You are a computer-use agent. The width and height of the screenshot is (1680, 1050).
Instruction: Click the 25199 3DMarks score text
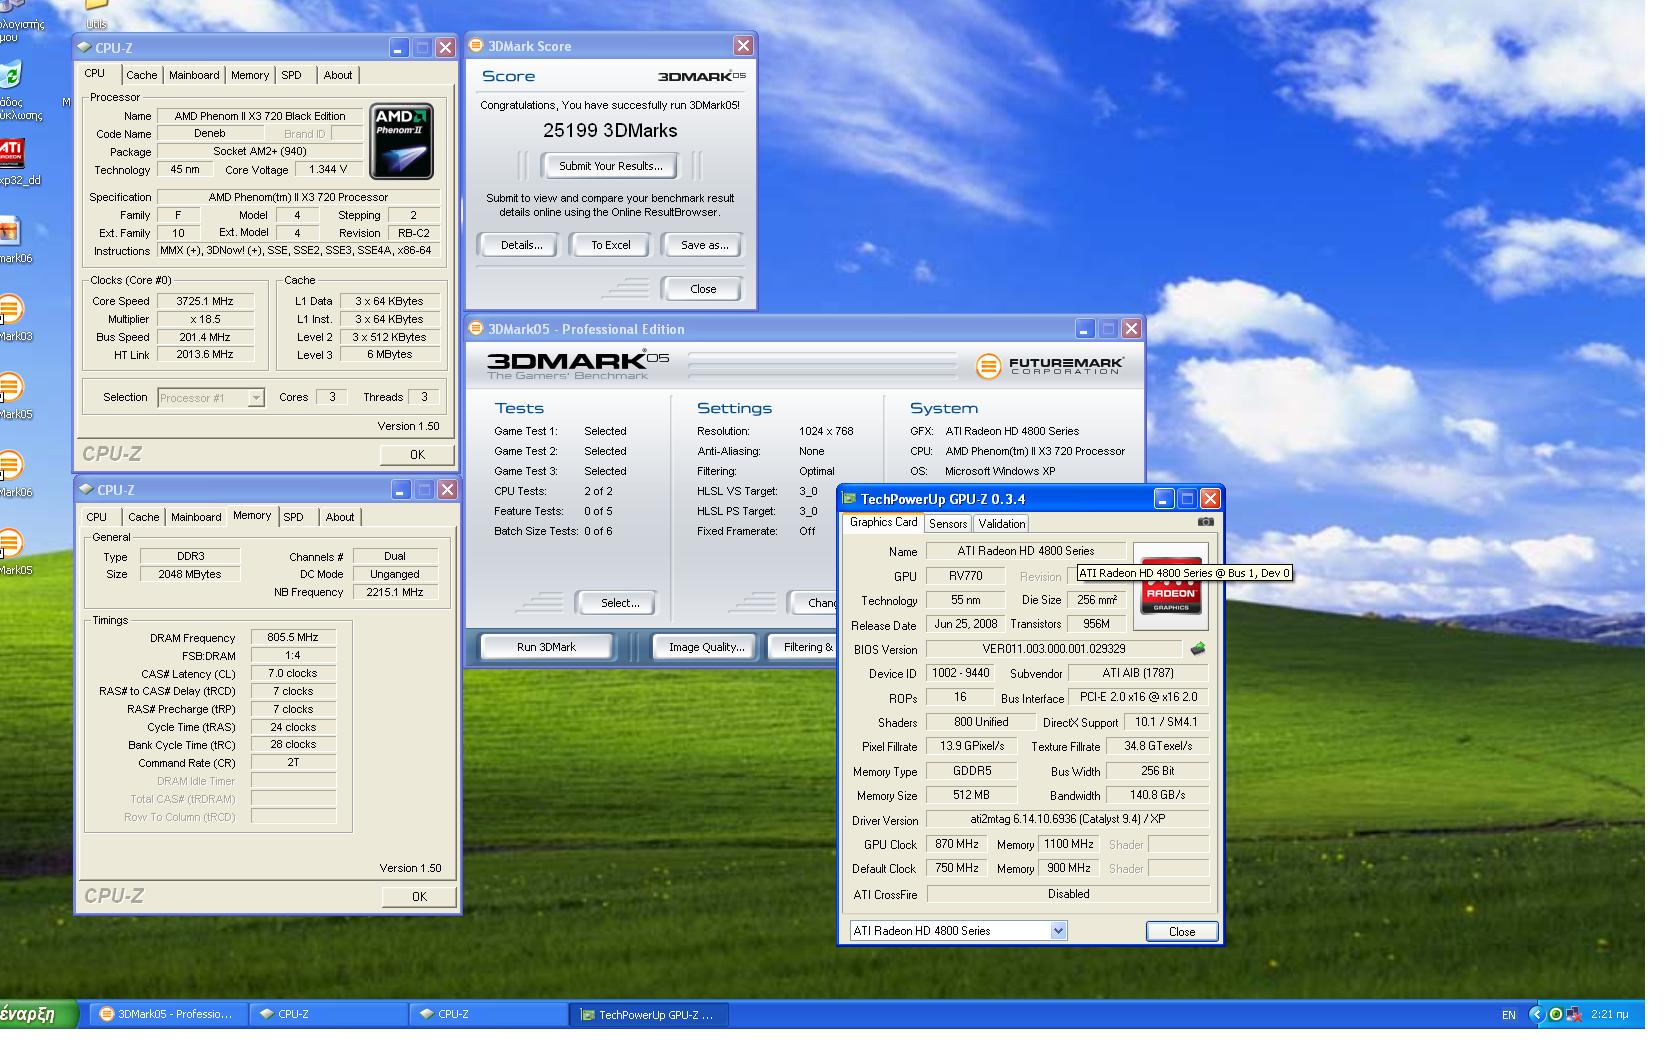610,130
